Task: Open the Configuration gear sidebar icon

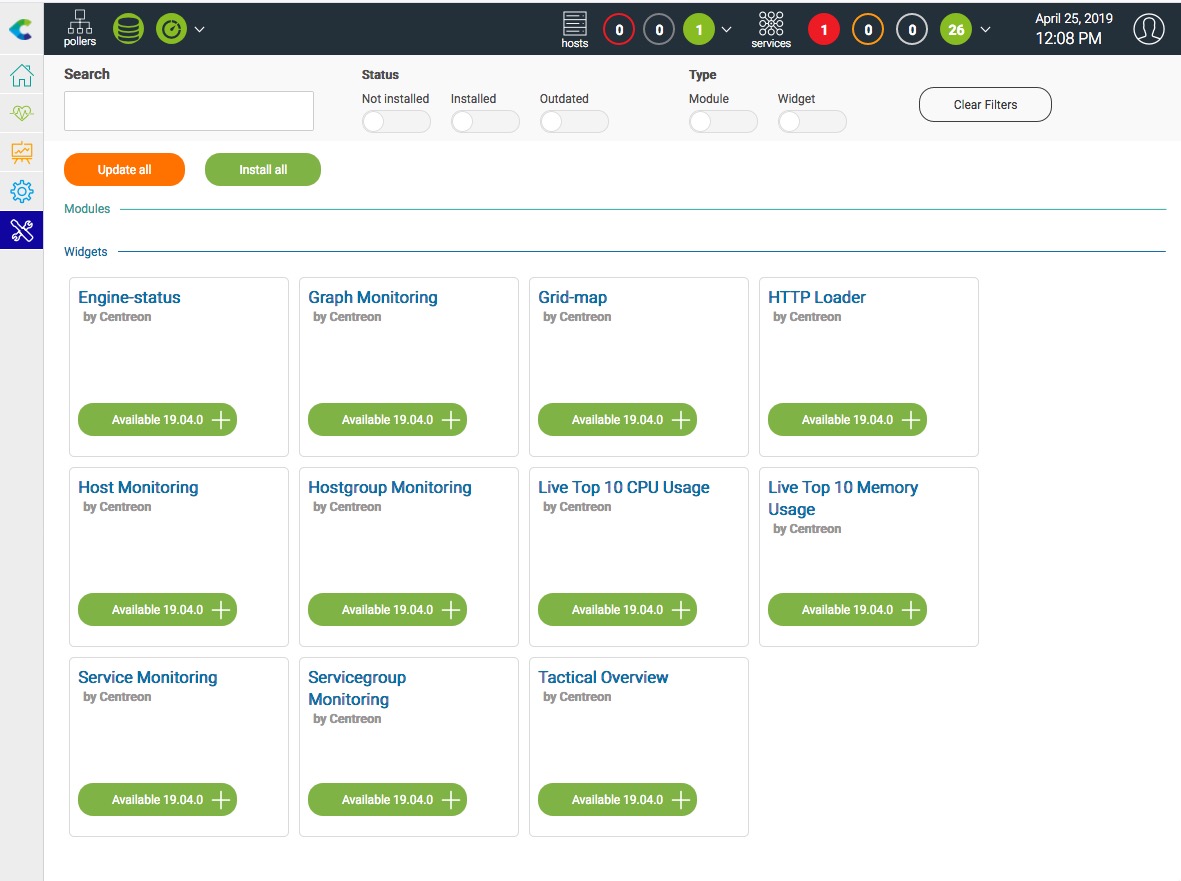Action: (22, 191)
